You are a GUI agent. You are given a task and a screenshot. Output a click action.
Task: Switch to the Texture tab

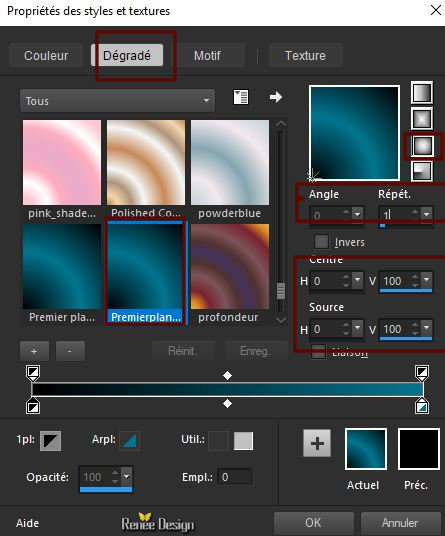click(305, 55)
